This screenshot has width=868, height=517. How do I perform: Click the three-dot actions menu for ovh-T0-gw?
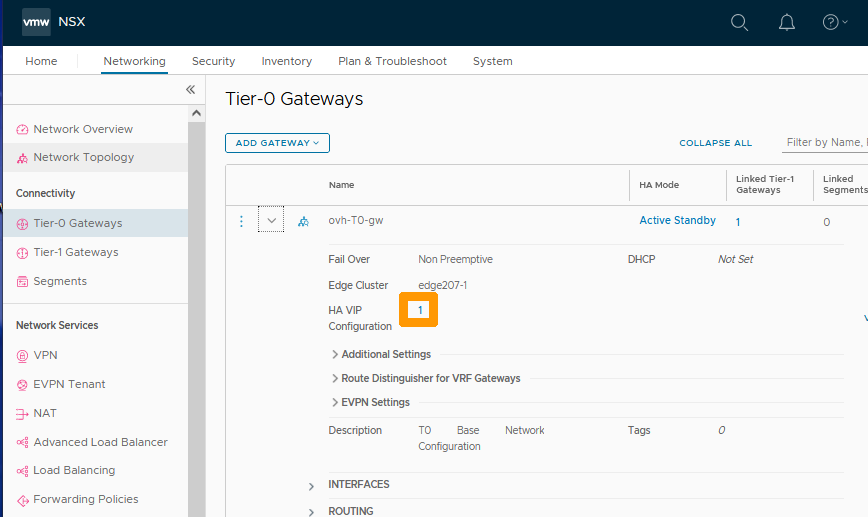pos(241,221)
